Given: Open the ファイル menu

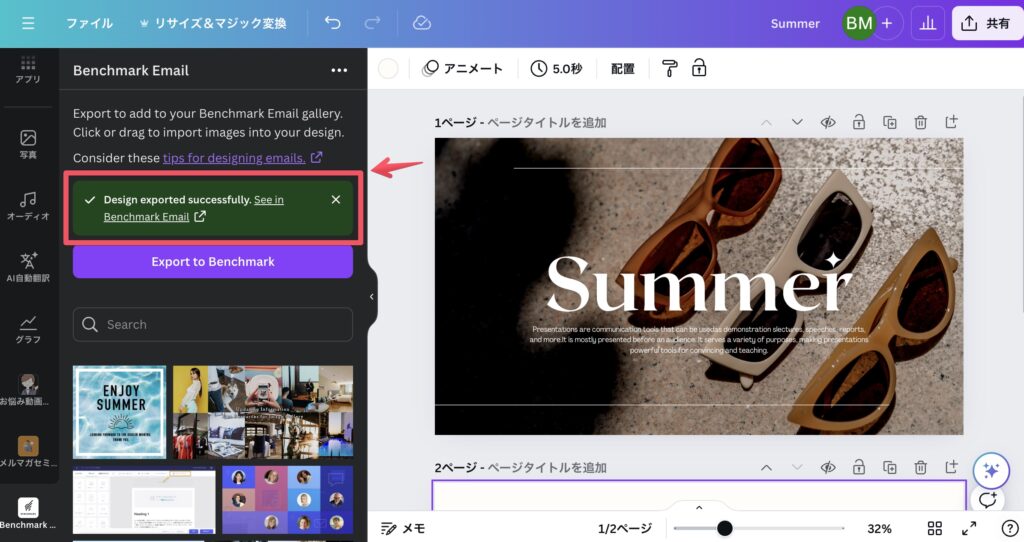Looking at the screenshot, I should tap(89, 23).
